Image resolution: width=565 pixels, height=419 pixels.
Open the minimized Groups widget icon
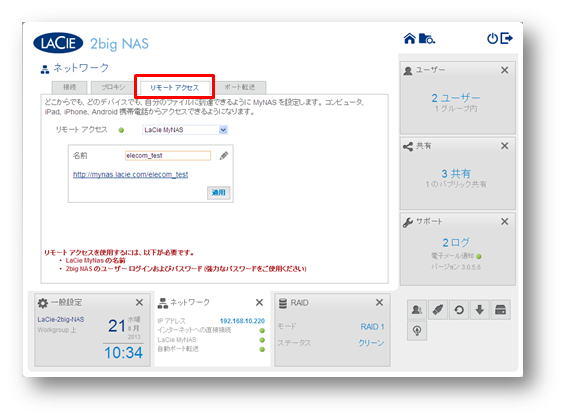pyautogui.click(x=417, y=309)
